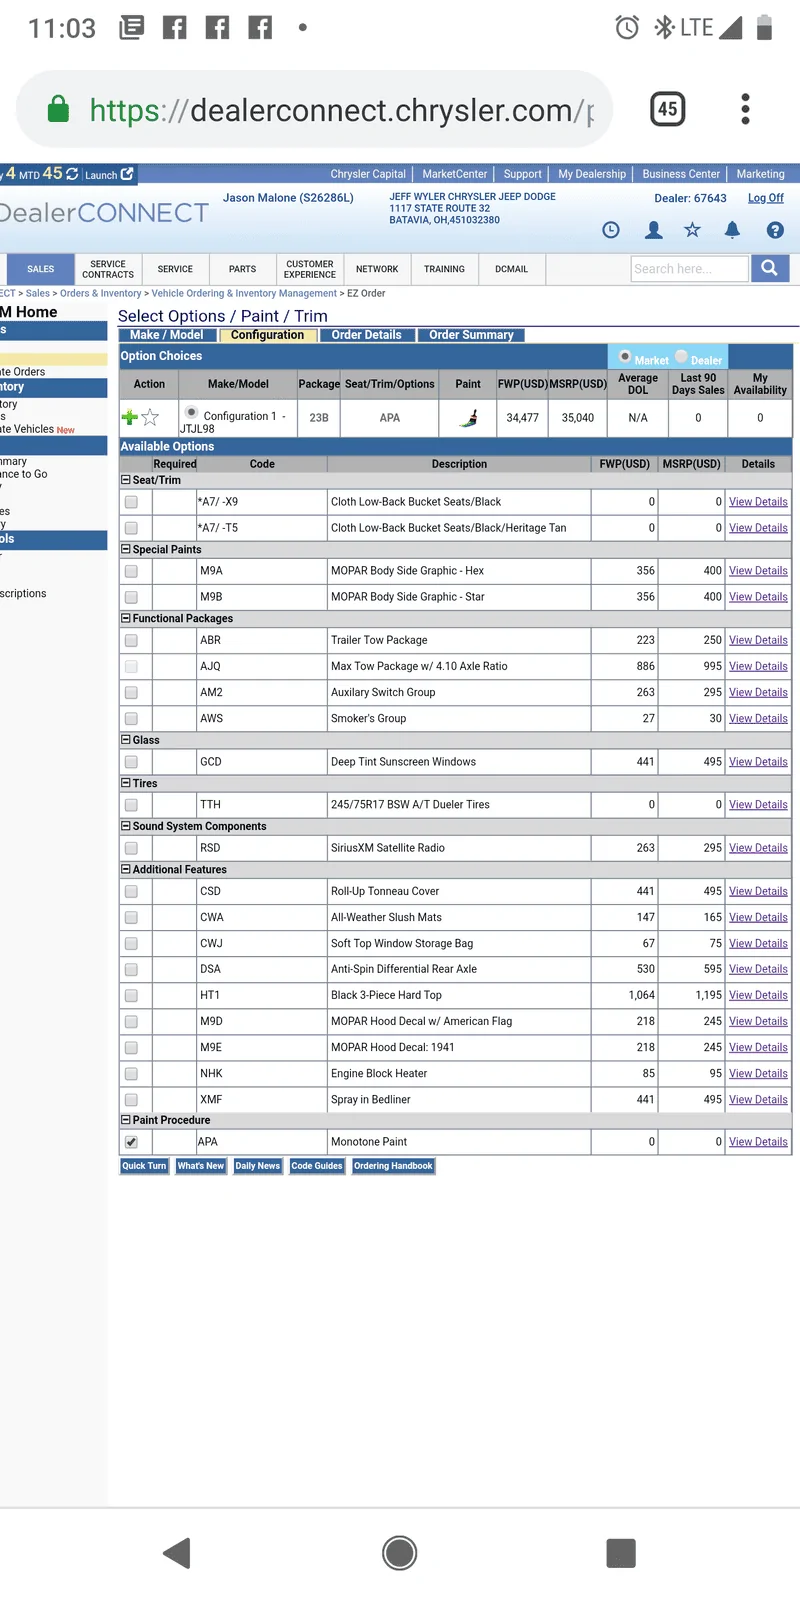Select the Dealer radio button
The image size is (800, 1600).
click(681, 357)
